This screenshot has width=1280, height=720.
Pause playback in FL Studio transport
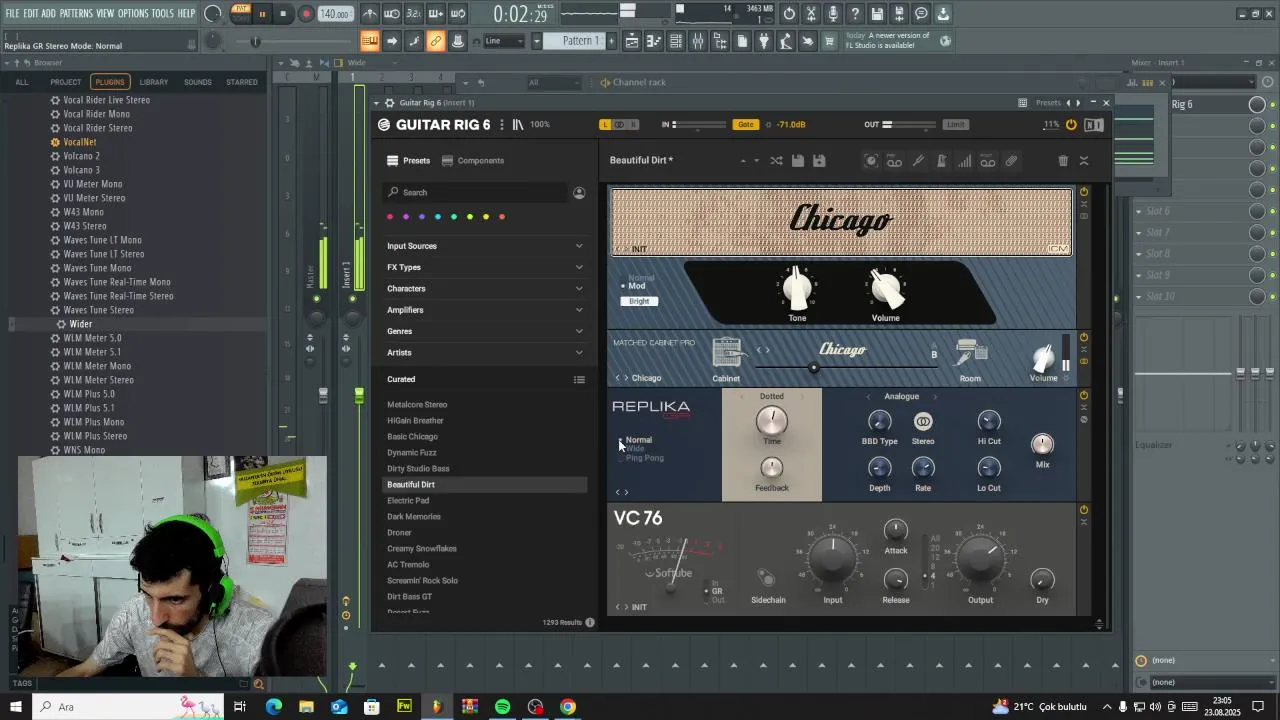pos(262,14)
